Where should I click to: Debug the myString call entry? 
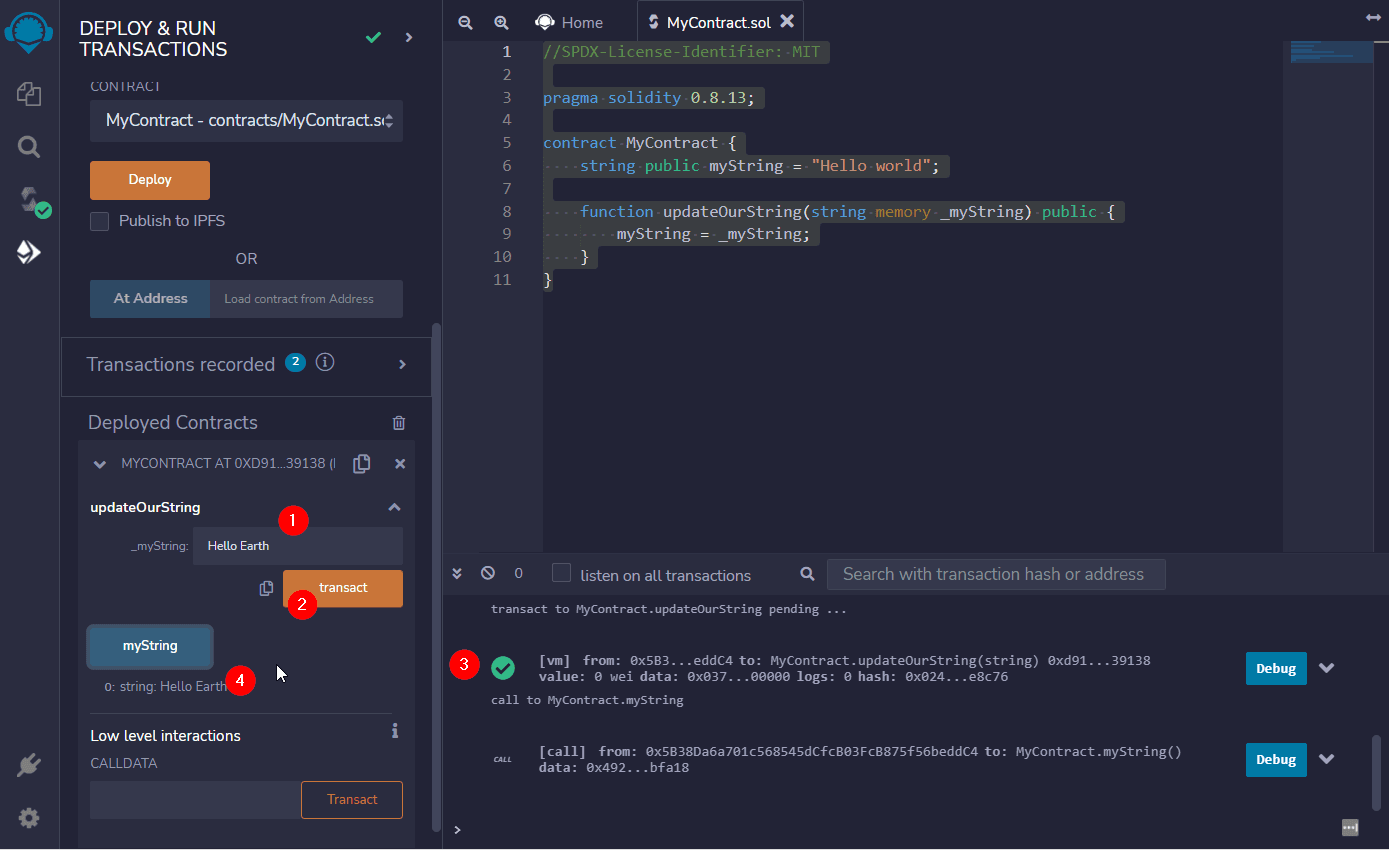(1276, 759)
